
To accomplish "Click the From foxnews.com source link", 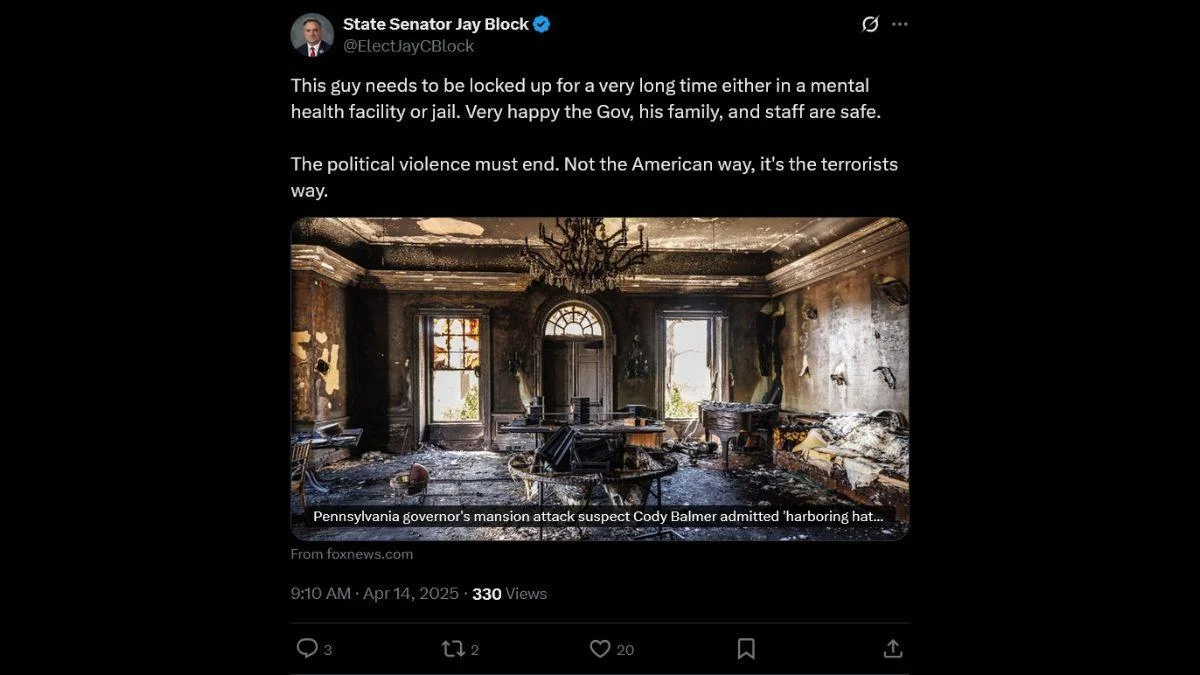I will (x=352, y=553).
